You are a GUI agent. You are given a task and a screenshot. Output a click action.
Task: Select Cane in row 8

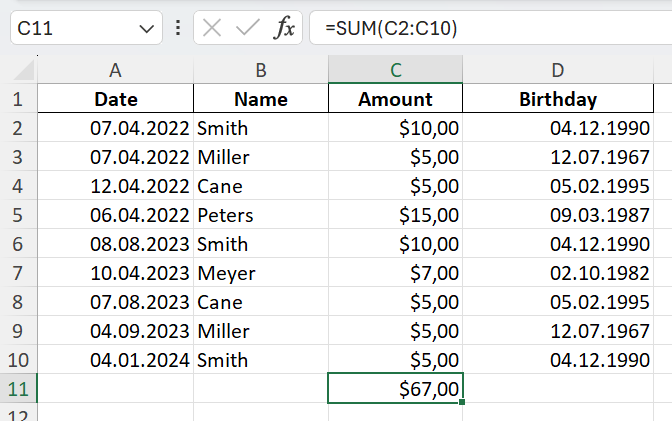[x=261, y=302]
